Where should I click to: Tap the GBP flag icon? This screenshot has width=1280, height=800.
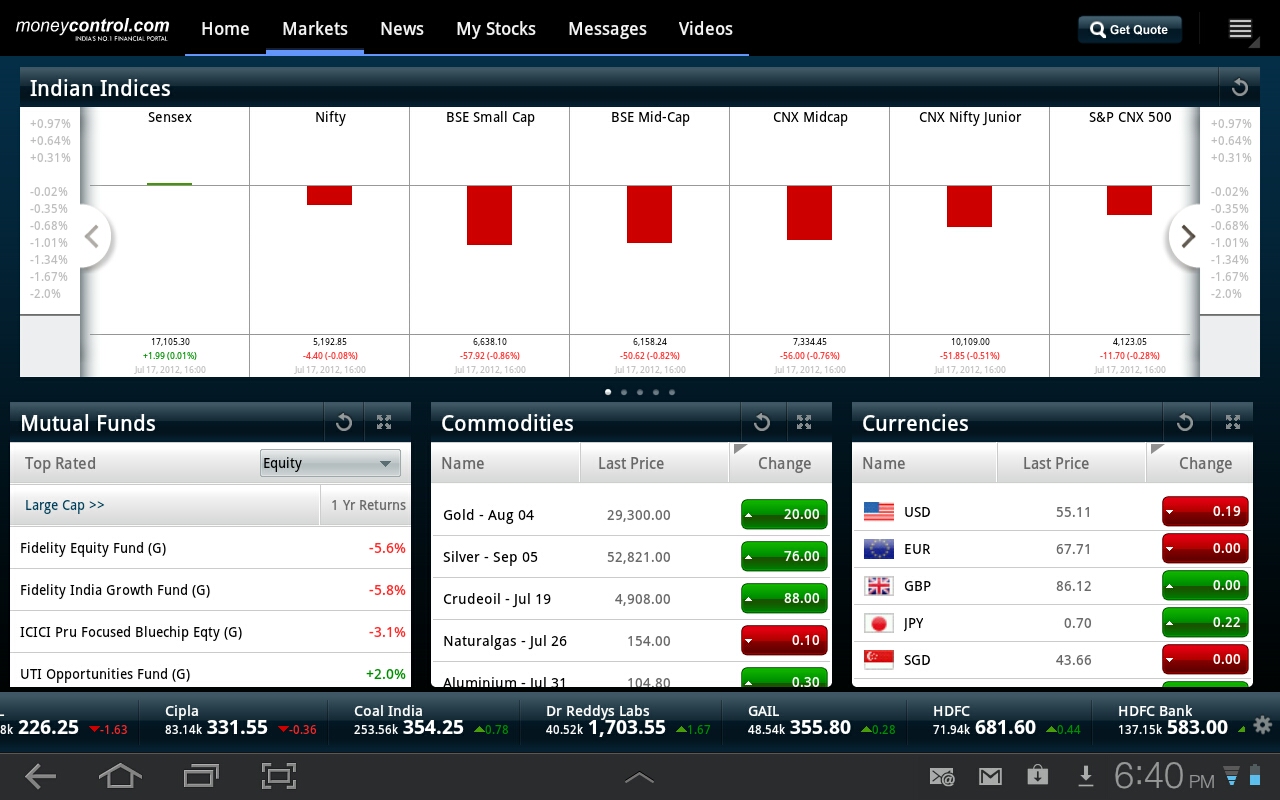point(878,585)
